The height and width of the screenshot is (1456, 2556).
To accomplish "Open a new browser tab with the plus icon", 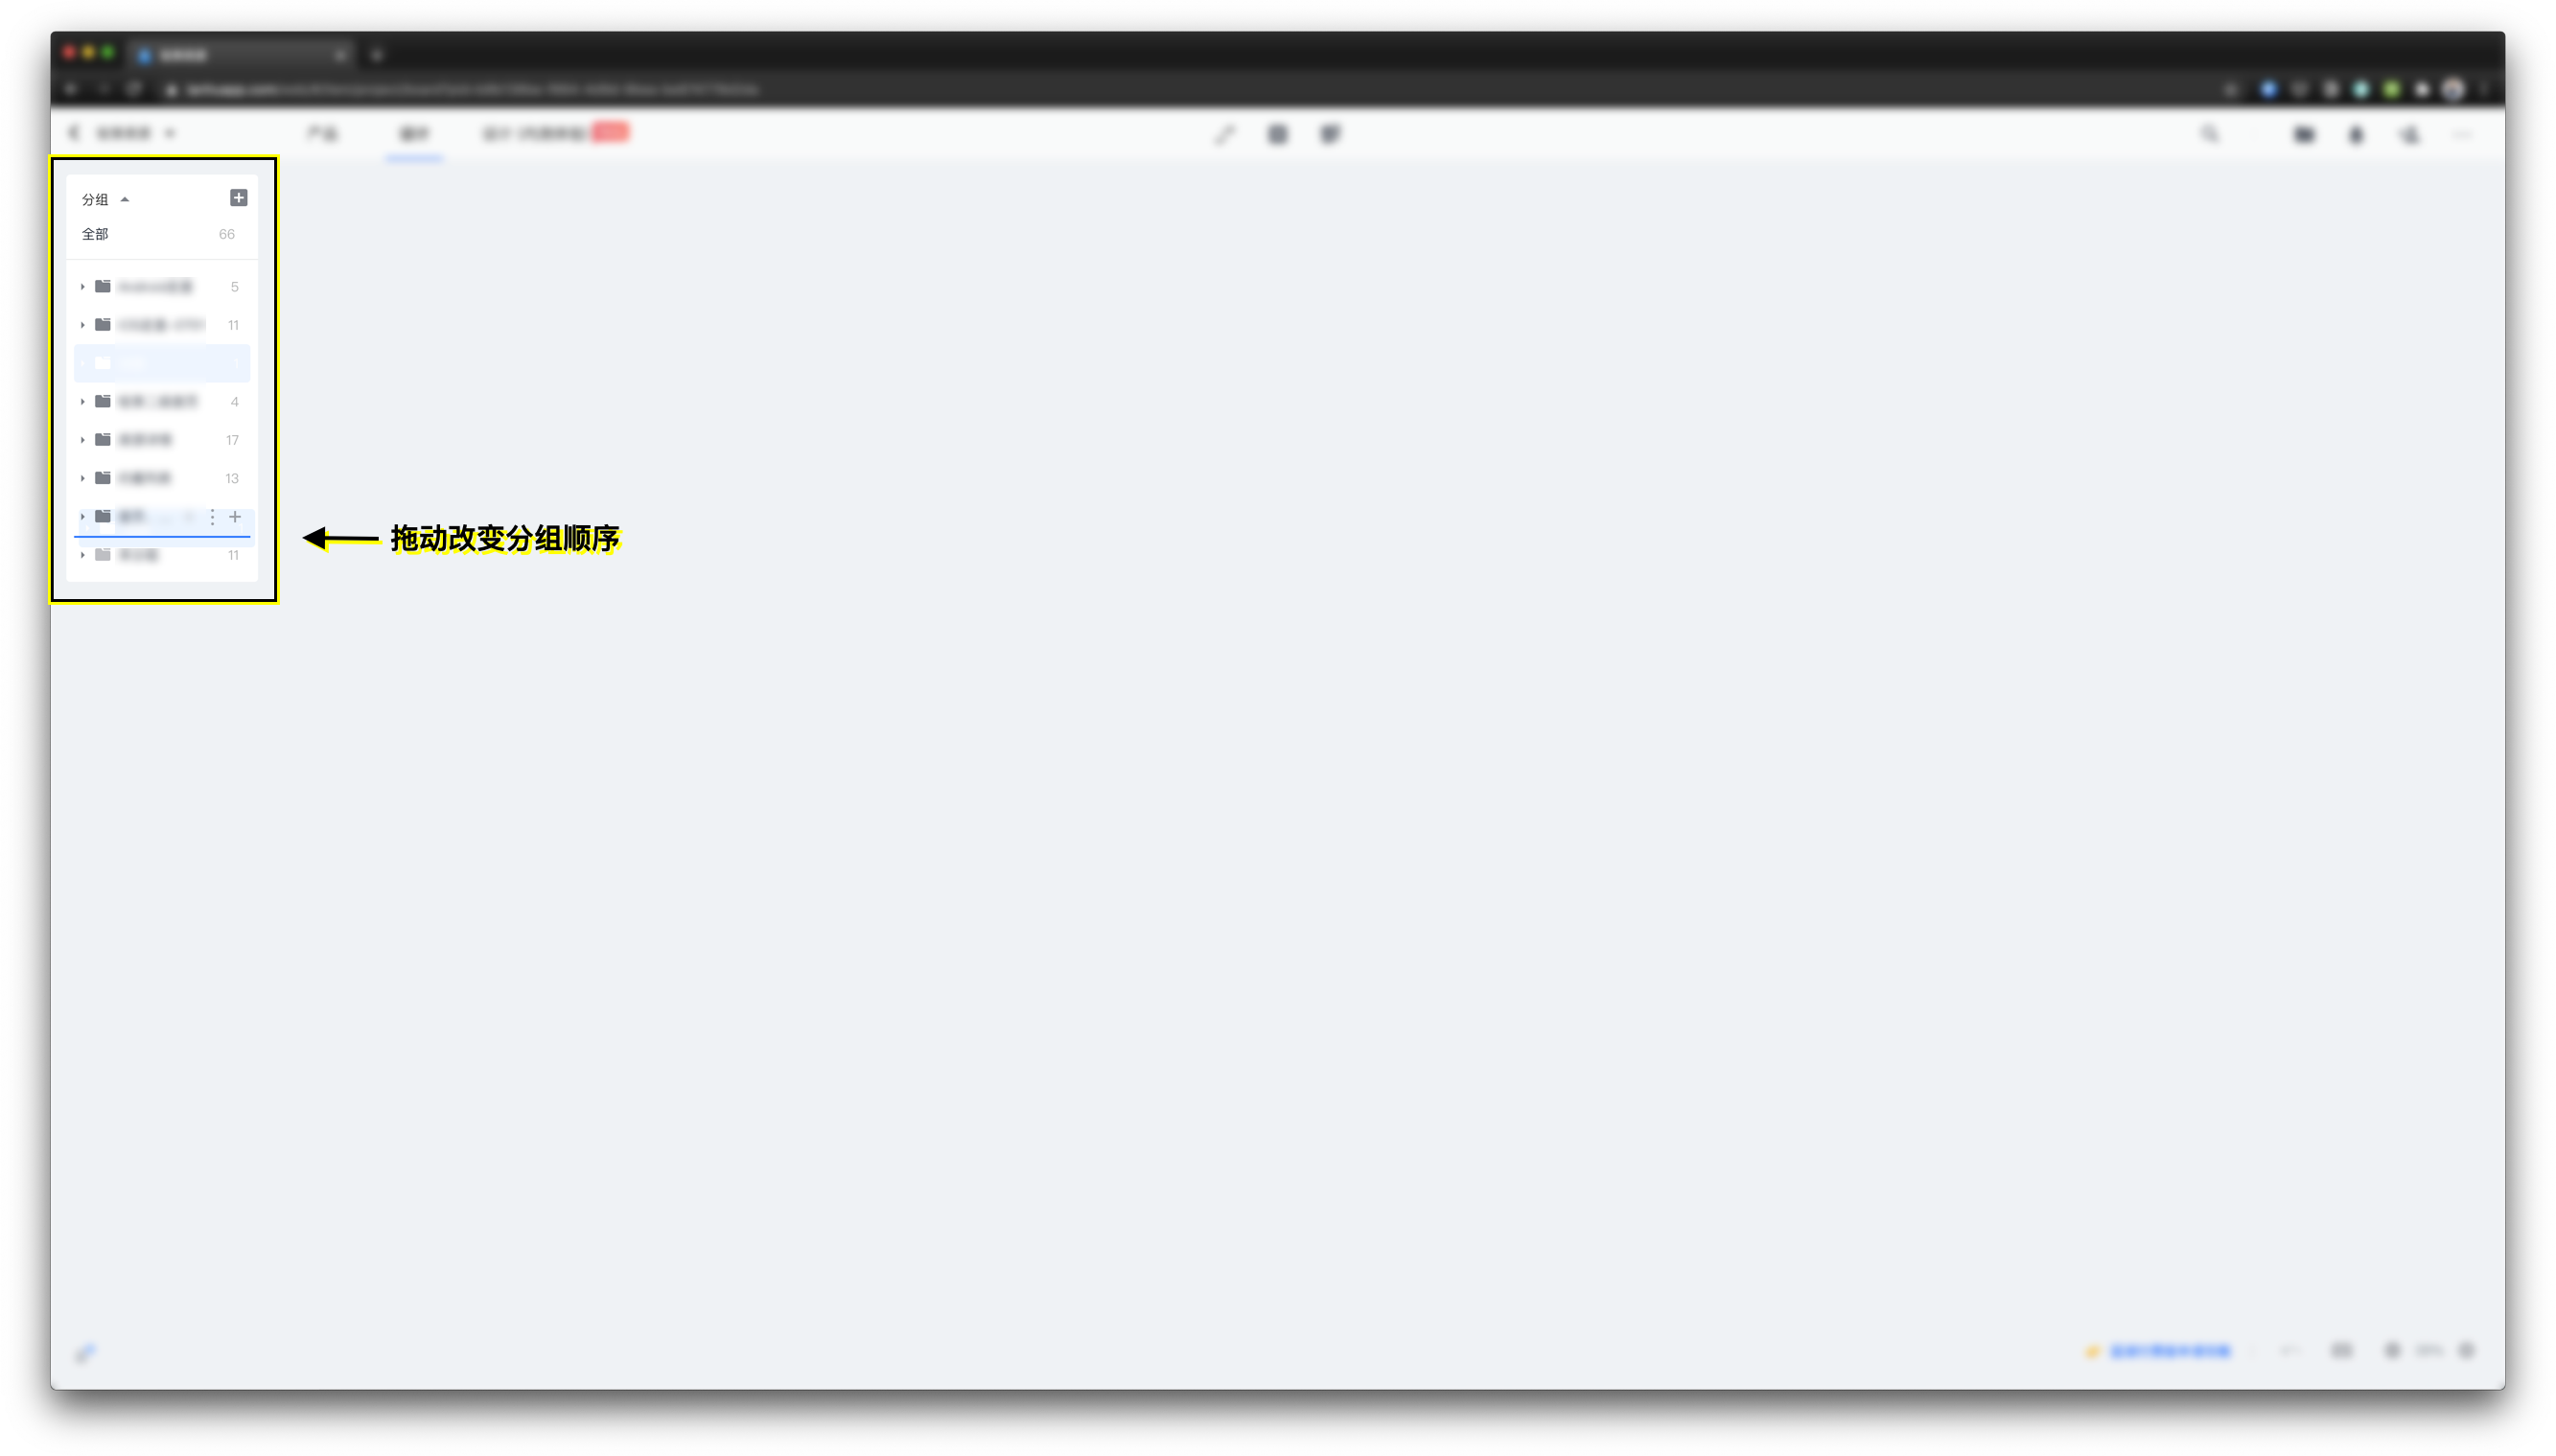I will coord(377,55).
